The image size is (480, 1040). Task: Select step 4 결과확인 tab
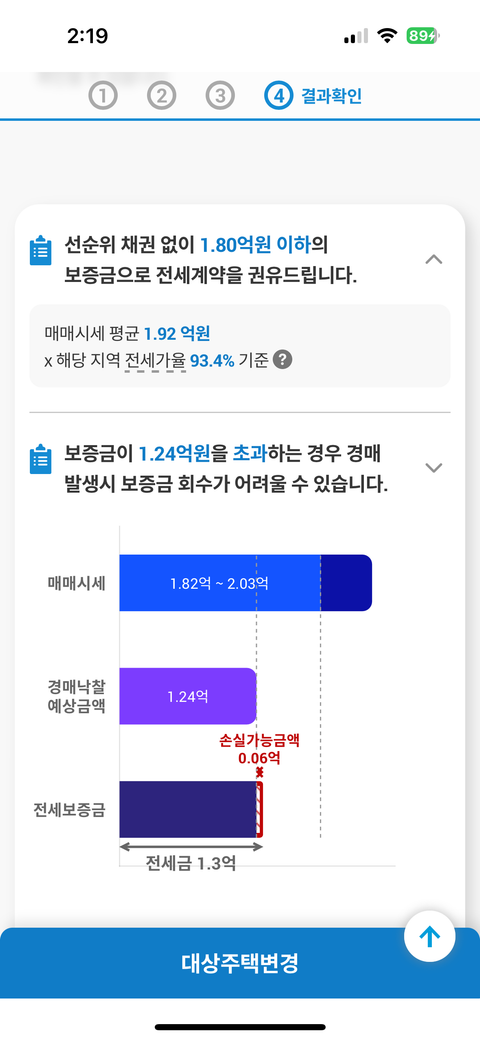click(x=313, y=96)
